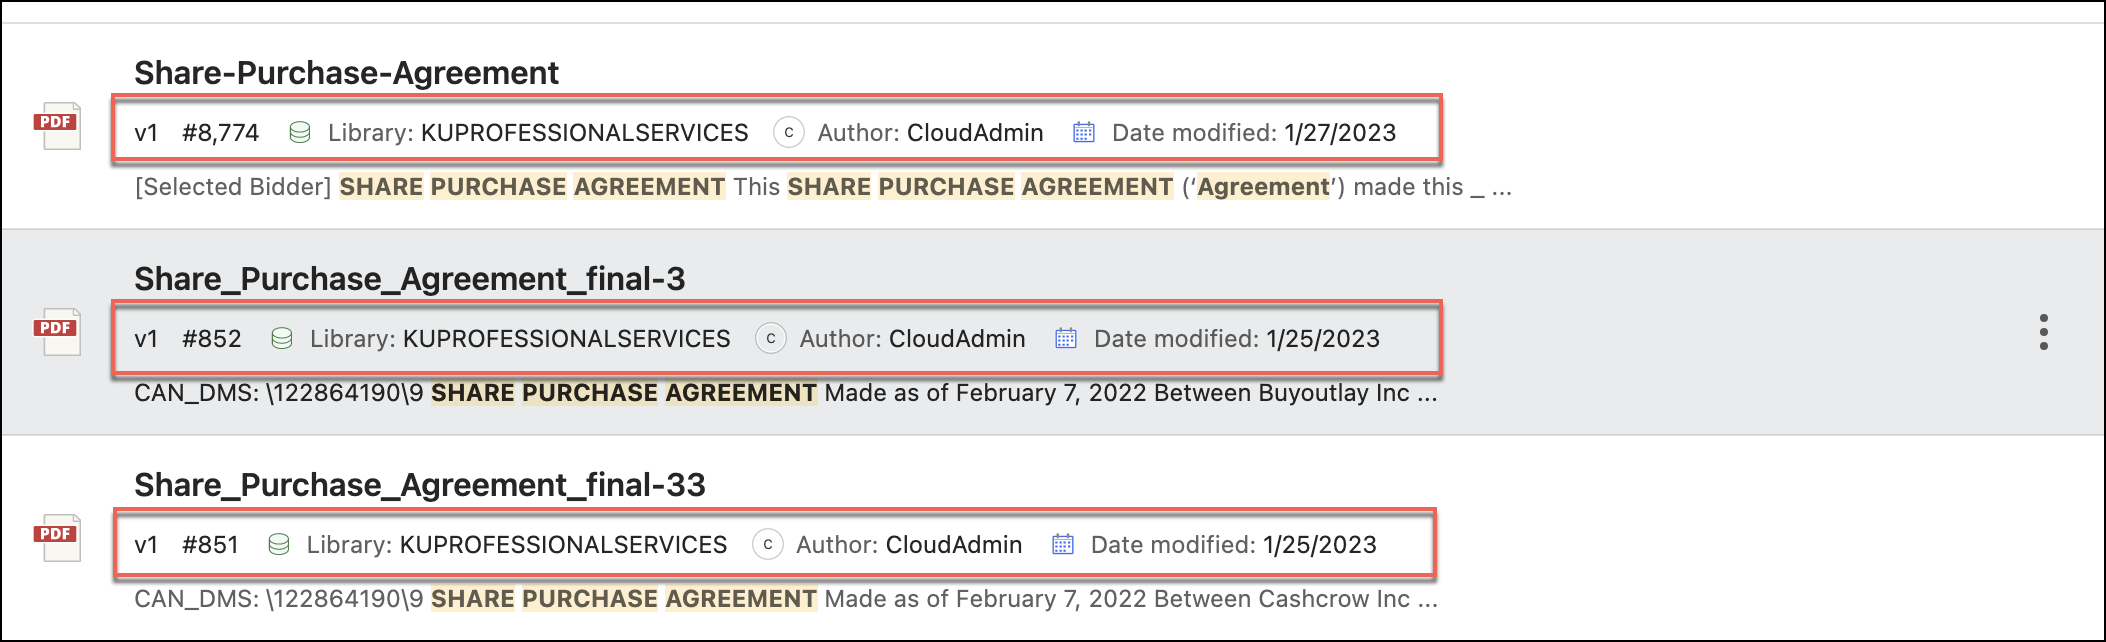The width and height of the screenshot is (2106, 642).
Task: Click calendar icon beside 1/27/2023 date
Action: 1084,133
